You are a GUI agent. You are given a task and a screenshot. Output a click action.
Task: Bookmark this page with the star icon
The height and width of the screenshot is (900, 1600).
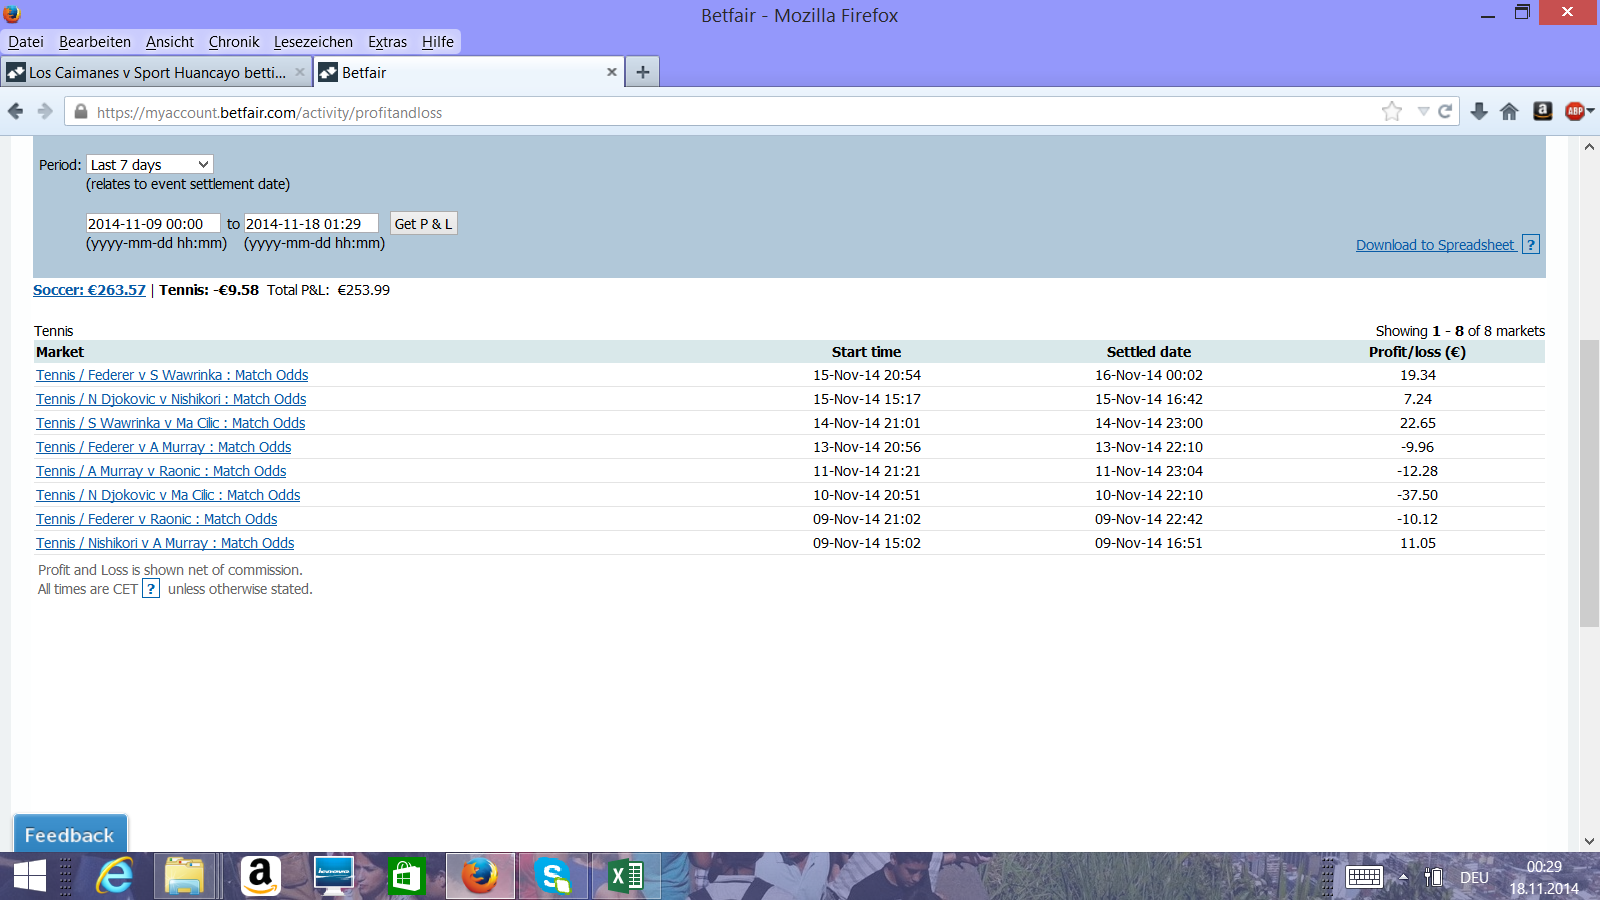coord(1392,112)
